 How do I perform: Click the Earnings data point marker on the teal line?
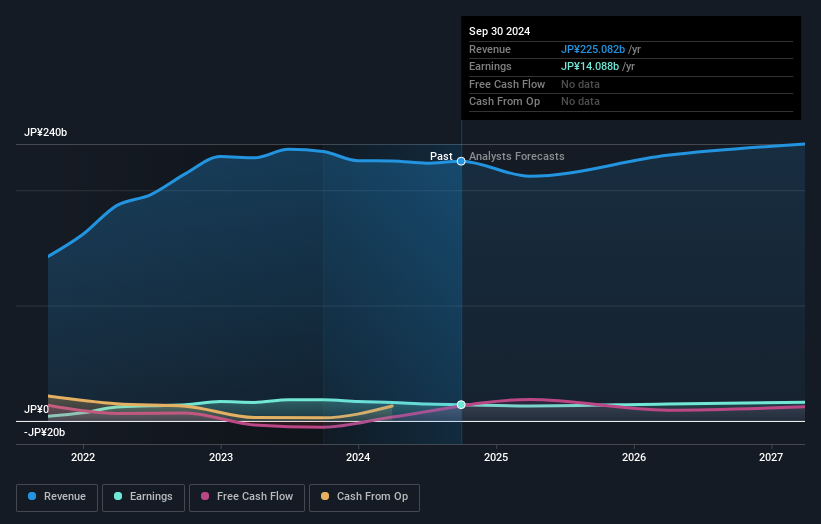click(461, 405)
